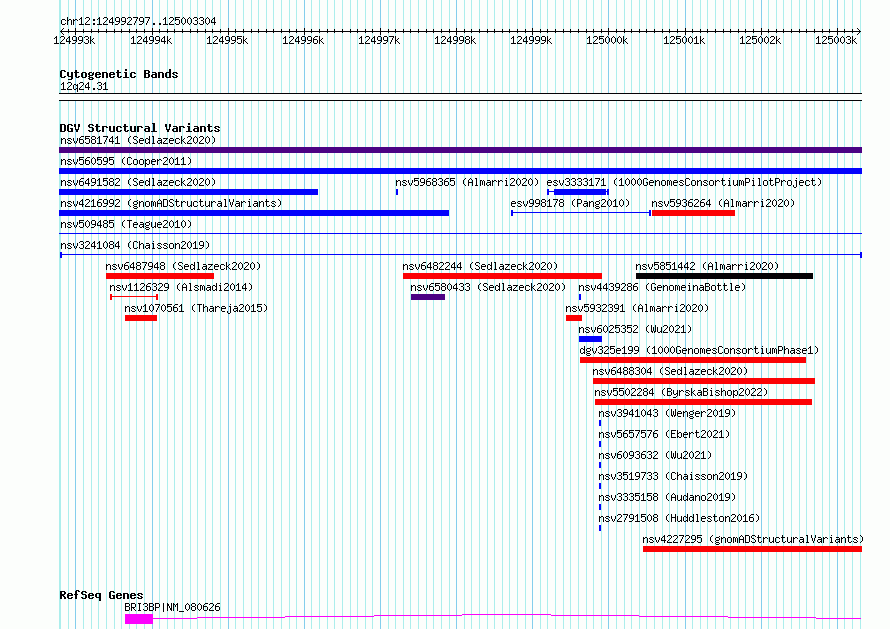The height and width of the screenshot is (629, 890).
Task: Click the BRI3BP|NM_080626 gene label
Action: pos(173,607)
